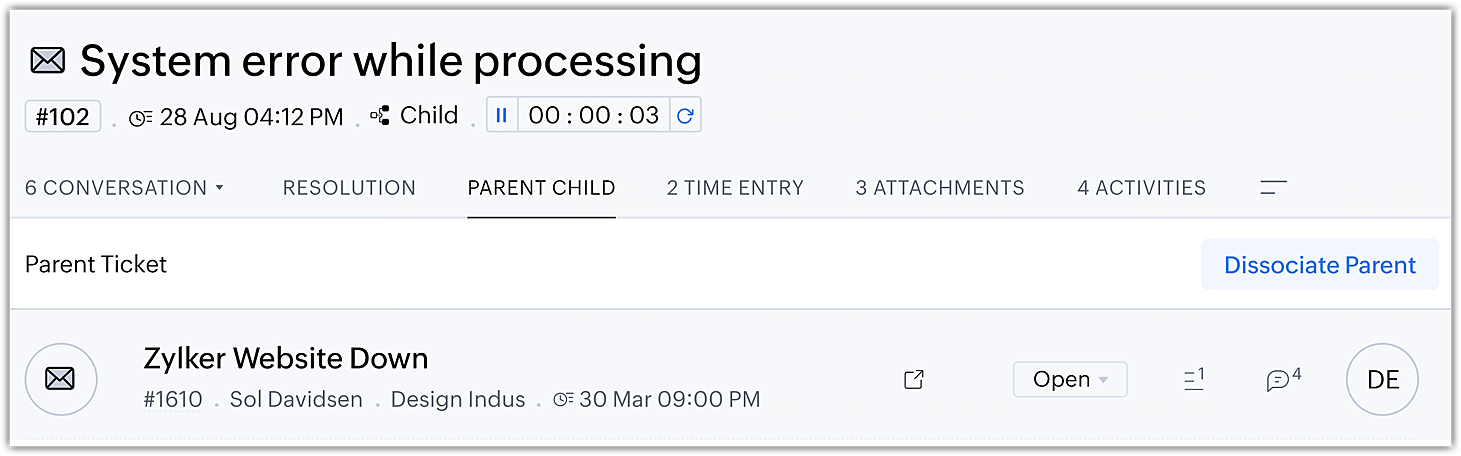Show more tabs via overflow menu
The height and width of the screenshot is (456, 1461).
pos(1273,187)
